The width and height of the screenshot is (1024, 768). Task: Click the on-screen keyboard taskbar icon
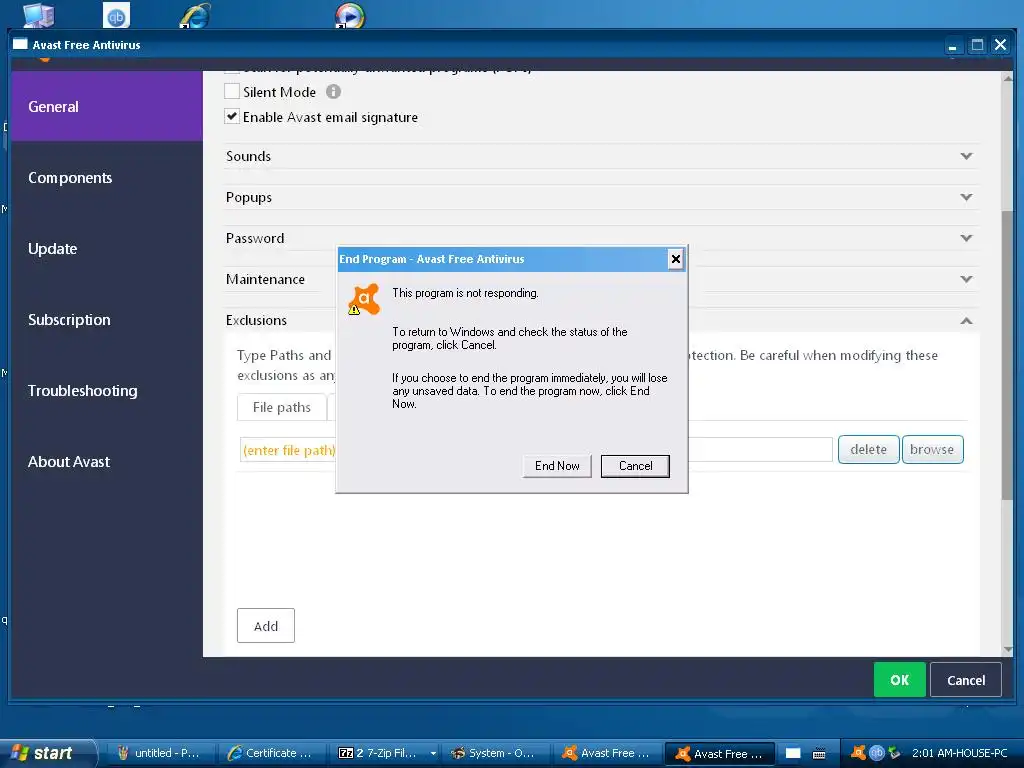[819, 753]
